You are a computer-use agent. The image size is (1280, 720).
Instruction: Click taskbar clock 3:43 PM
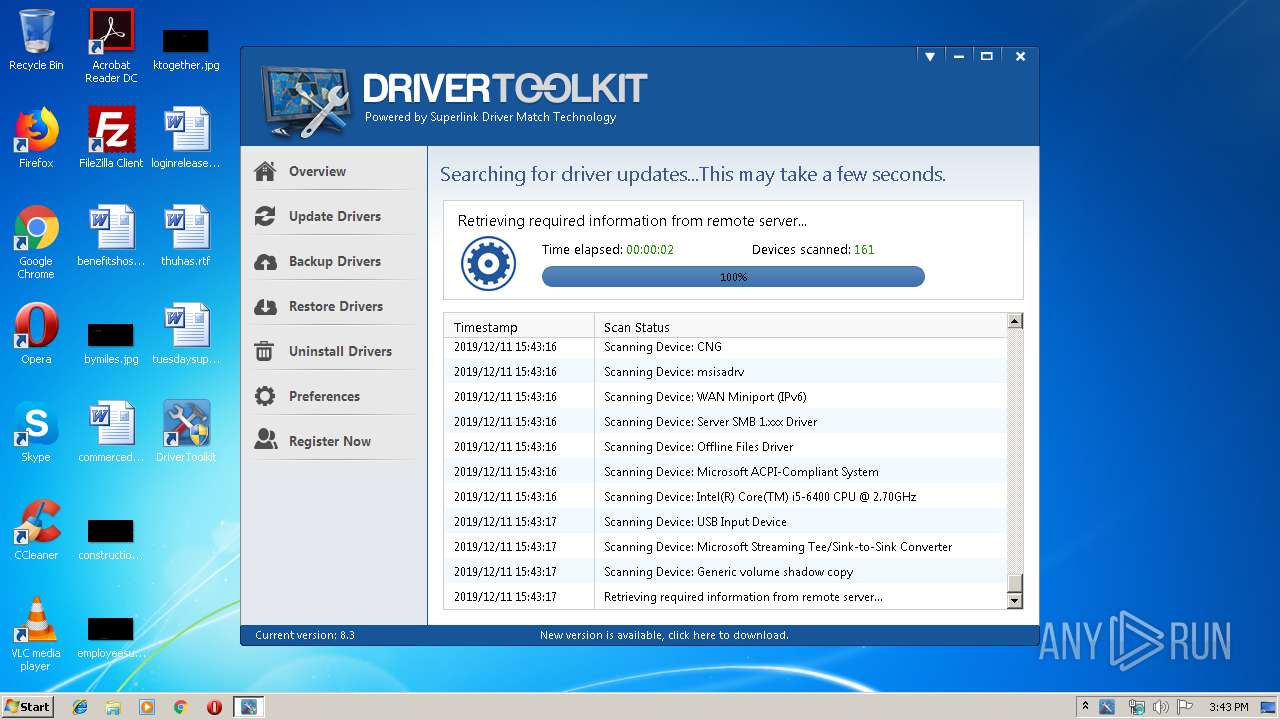tap(1228, 707)
